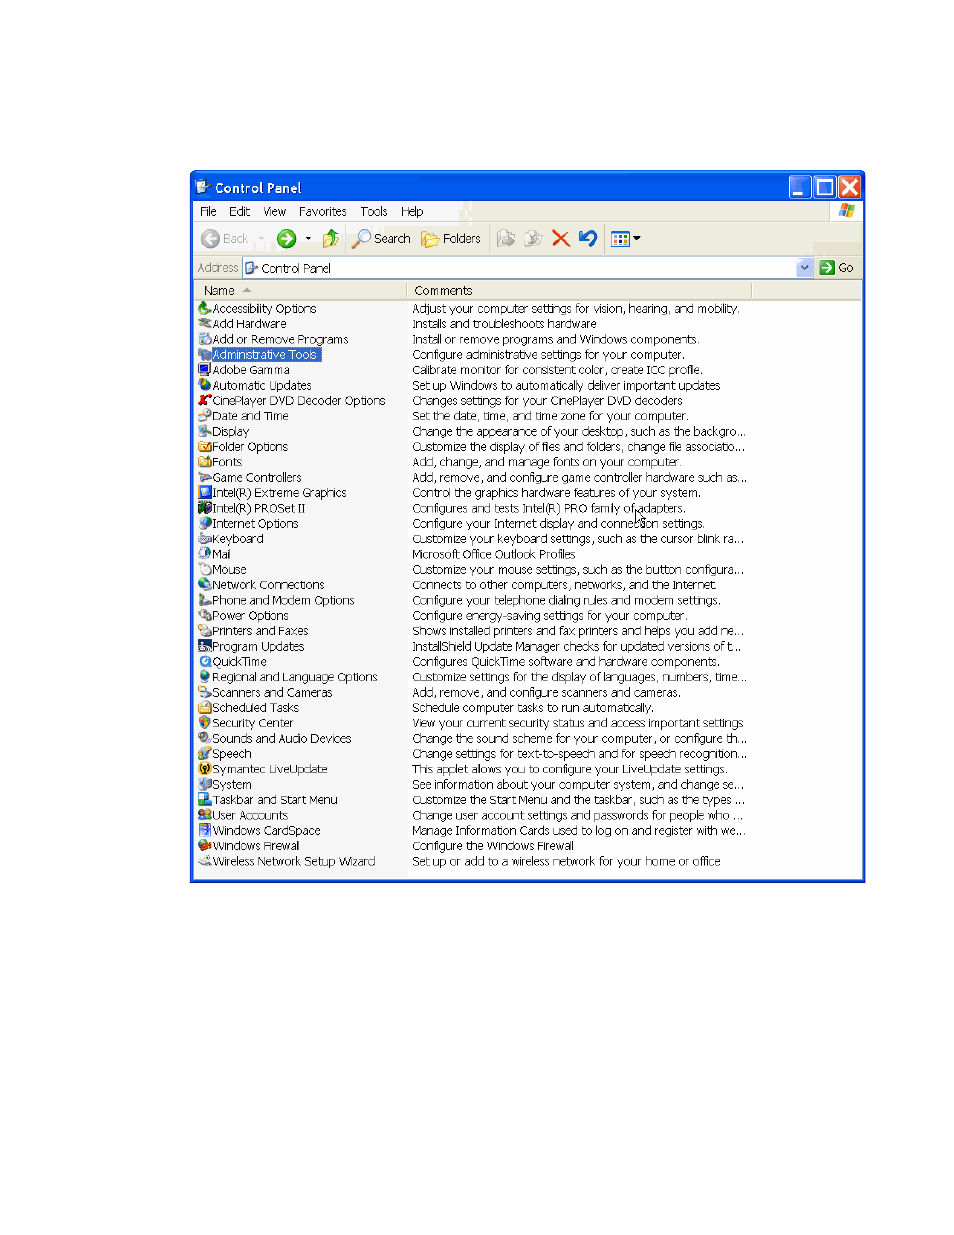Image resolution: width=954 pixels, height=1235 pixels.
Task: Open the Keyboard icon
Action: pyautogui.click(x=205, y=539)
